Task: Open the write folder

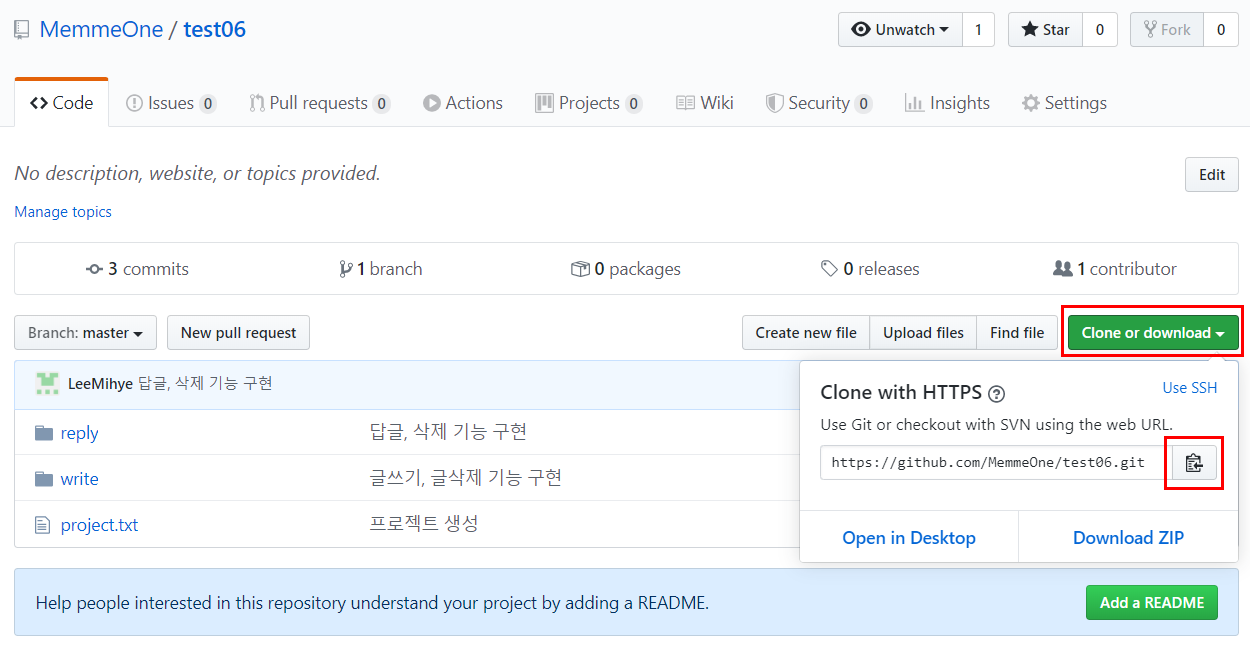Action: click(79, 479)
